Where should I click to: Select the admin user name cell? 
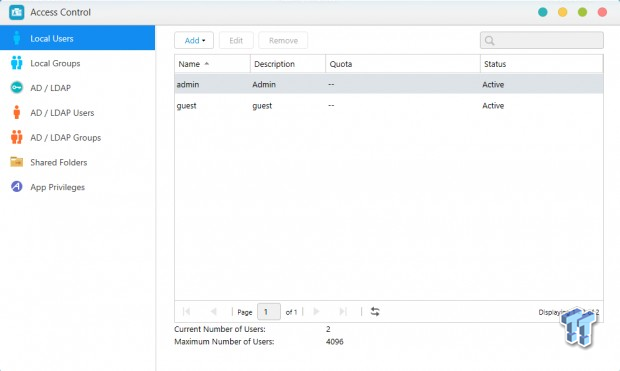coord(188,84)
